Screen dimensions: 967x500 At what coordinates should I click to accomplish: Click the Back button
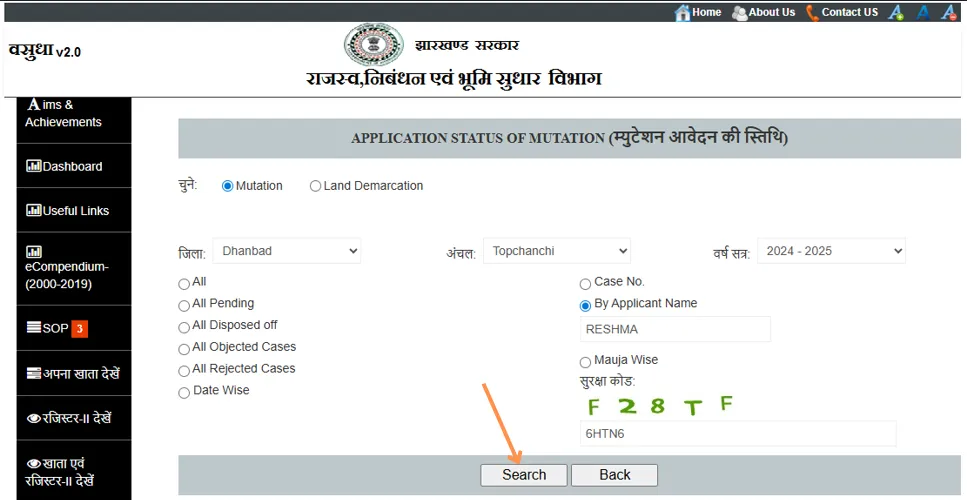[614, 475]
